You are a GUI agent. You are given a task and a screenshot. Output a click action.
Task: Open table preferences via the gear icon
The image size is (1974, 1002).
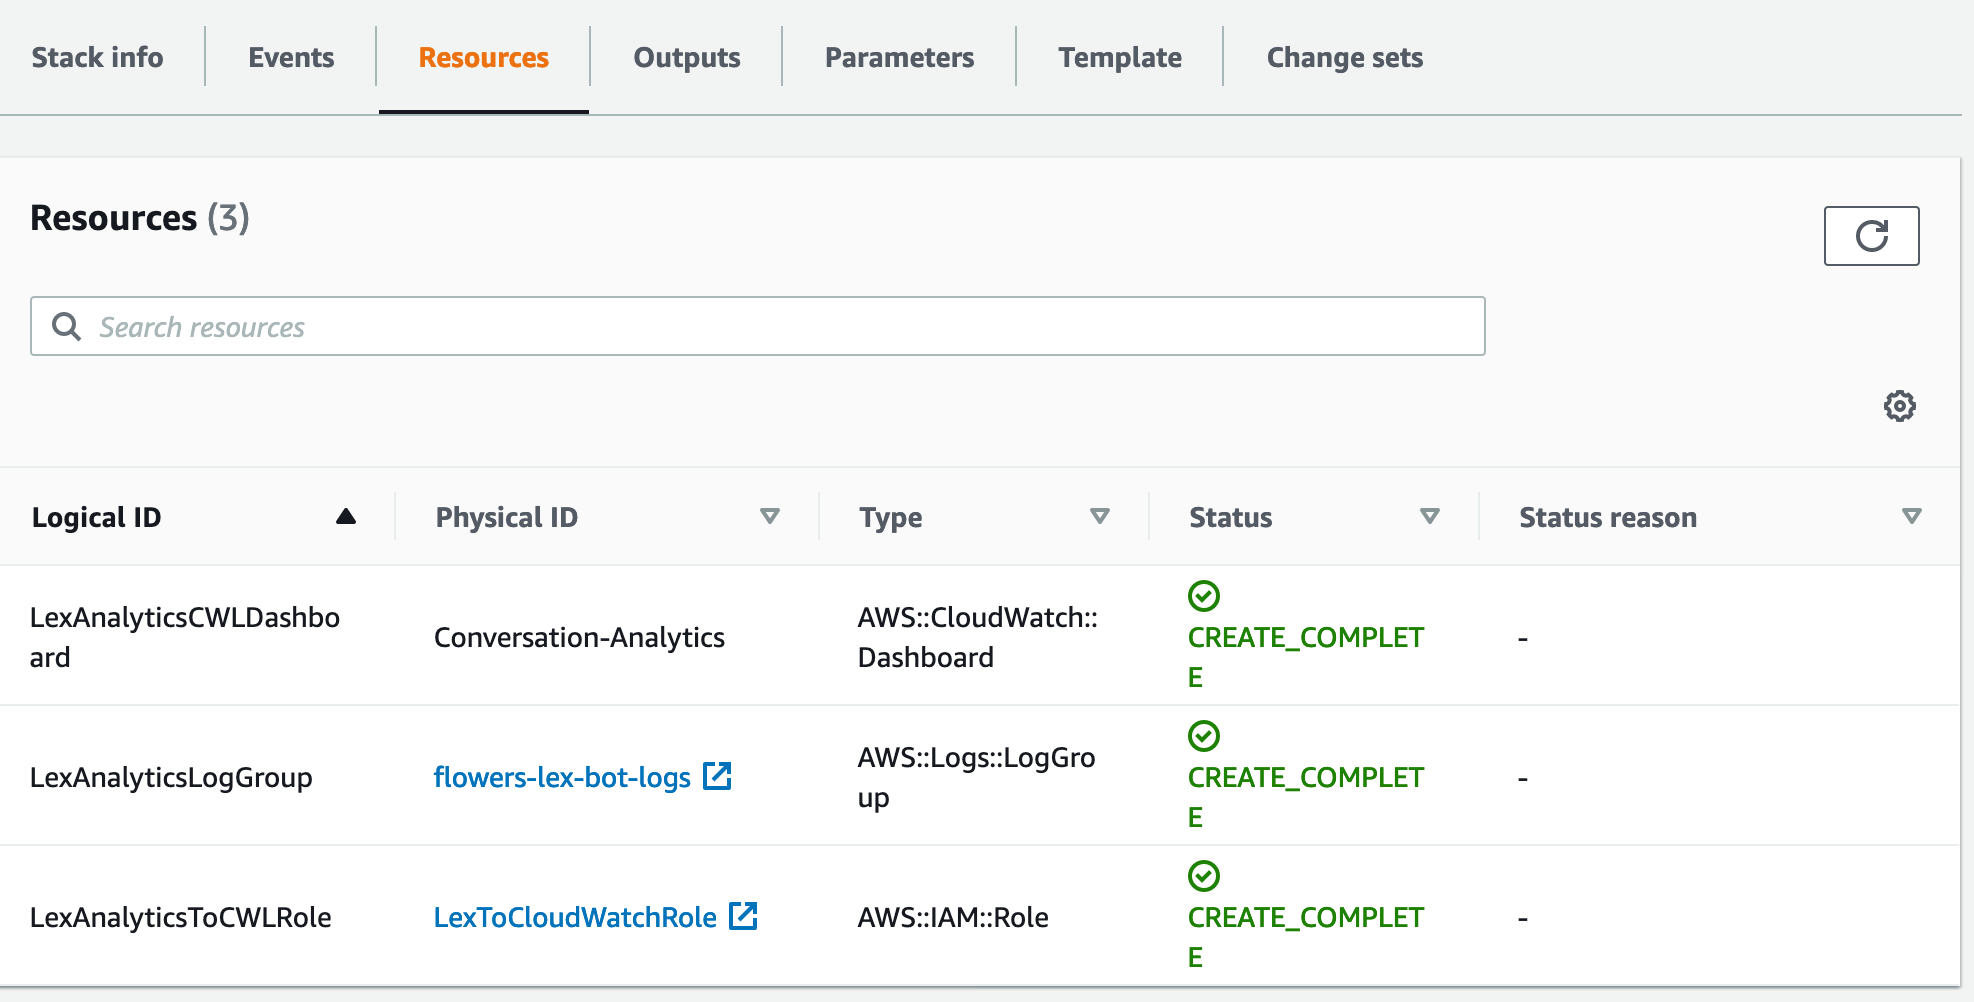click(x=1899, y=405)
